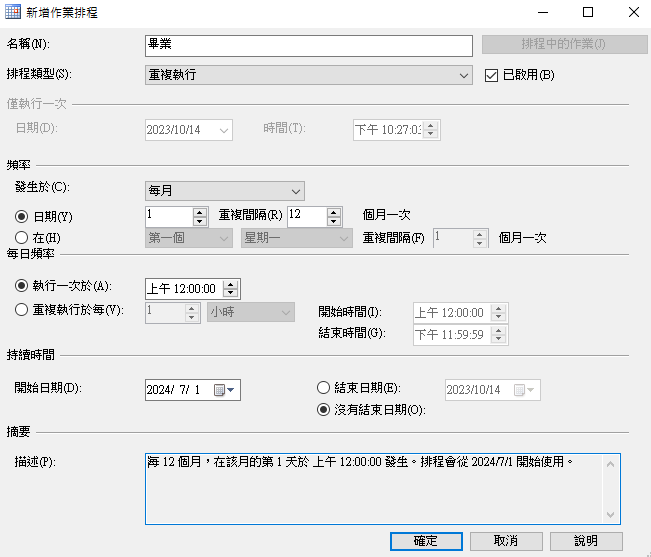Screen dimensions: 651x557
Task: Click the 取消 button
Action: (x=506, y=541)
